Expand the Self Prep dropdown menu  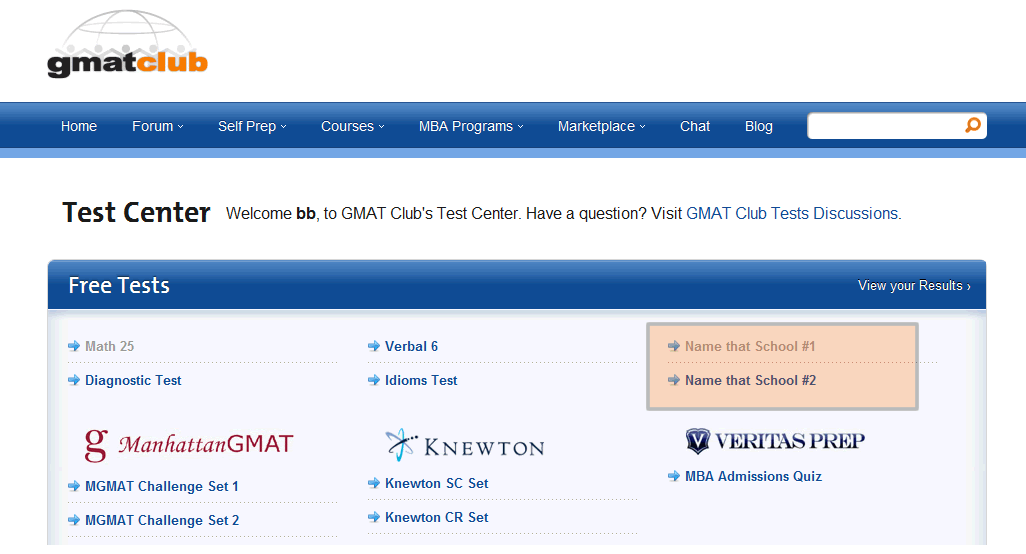[x=252, y=126]
